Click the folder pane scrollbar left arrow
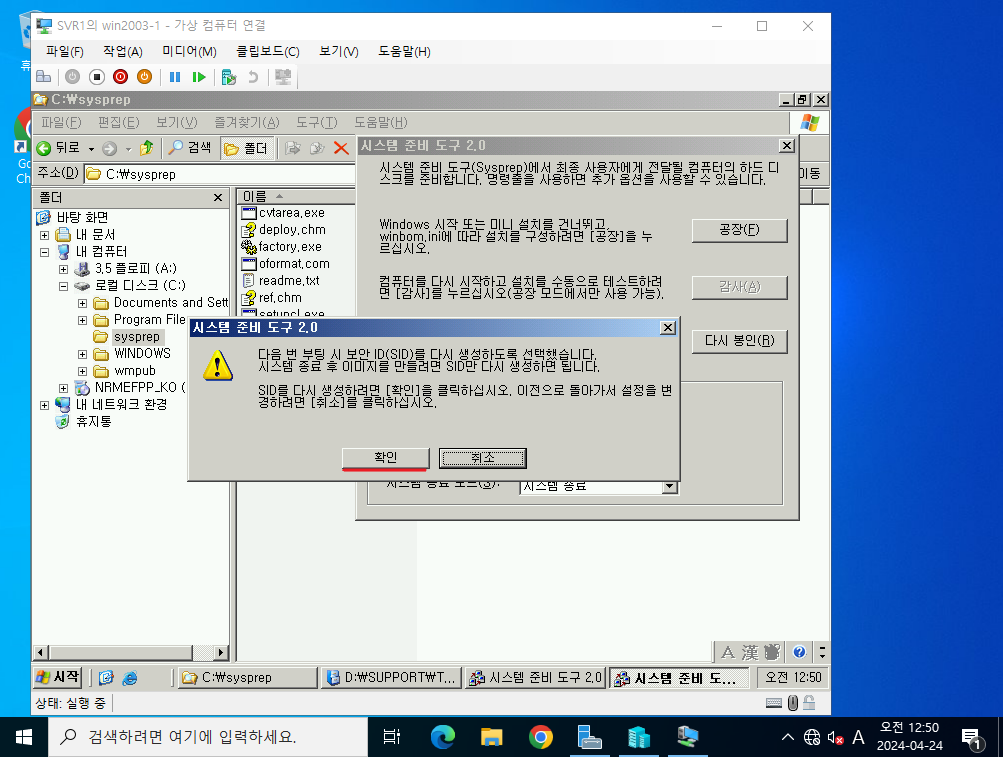This screenshot has height=757, width=1003. [x=41, y=653]
